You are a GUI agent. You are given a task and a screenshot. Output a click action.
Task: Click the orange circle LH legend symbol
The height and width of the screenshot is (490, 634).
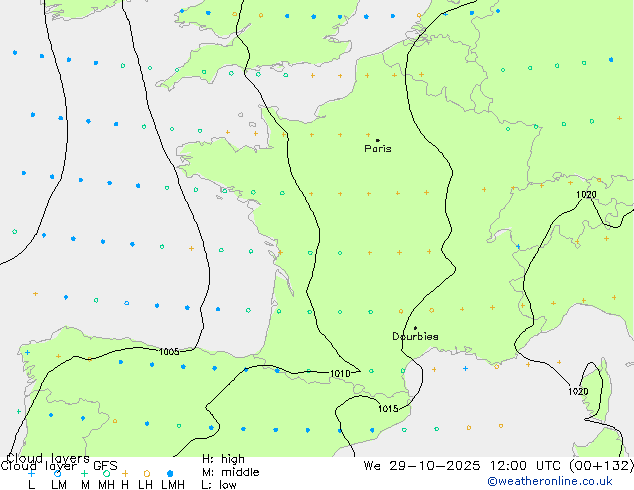[147, 473]
